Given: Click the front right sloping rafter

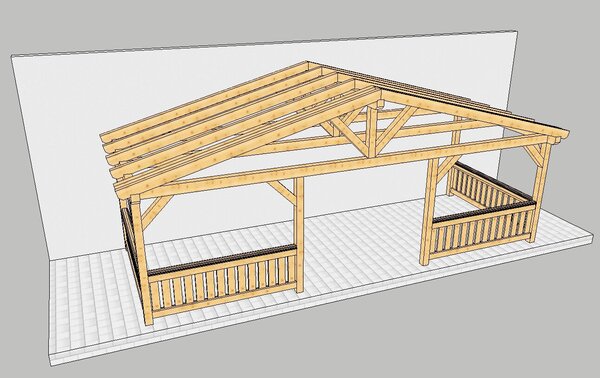Looking at the screenshot, I should pos(474,112).
